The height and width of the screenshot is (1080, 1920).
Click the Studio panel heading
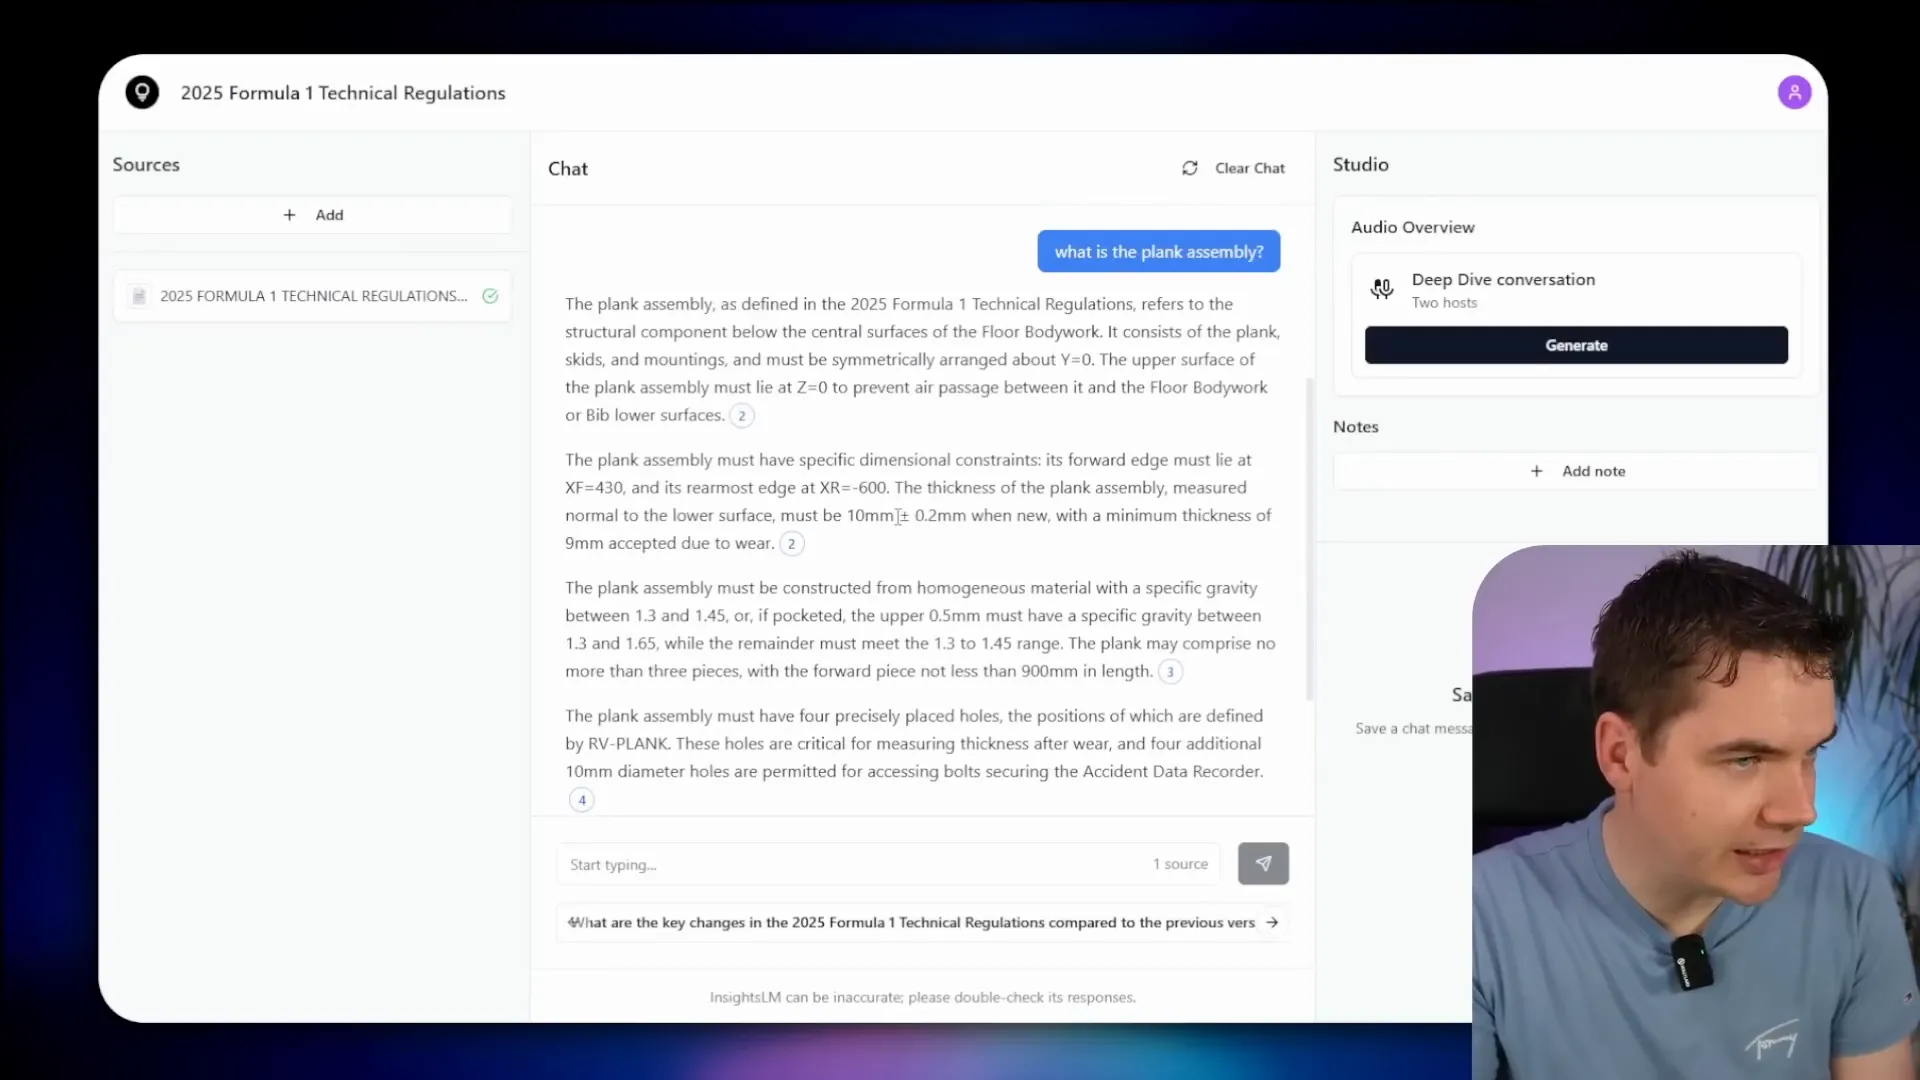coord(1360,165)
